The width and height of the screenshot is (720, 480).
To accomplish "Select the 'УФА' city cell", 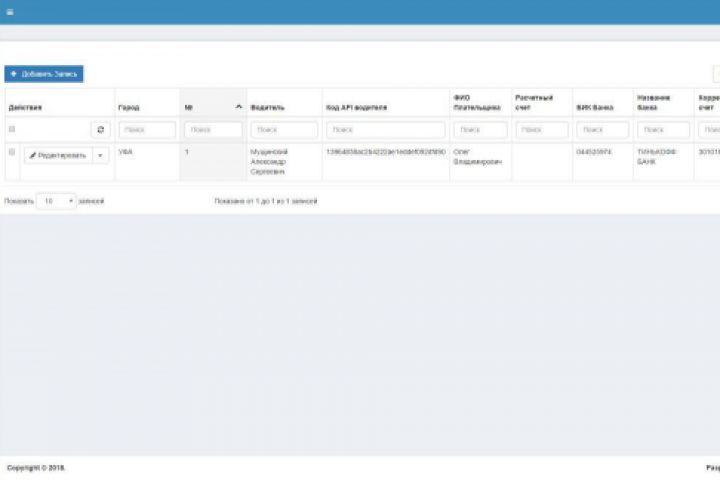I will tap(147, 162).
